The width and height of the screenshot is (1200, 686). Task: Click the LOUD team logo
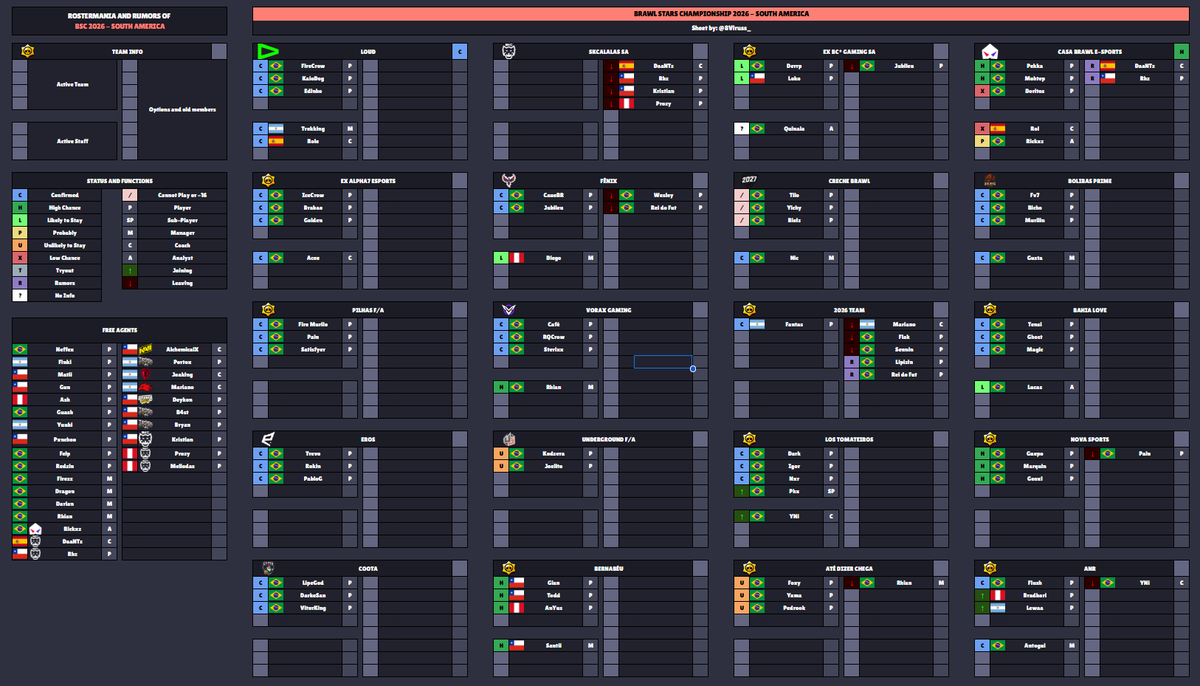point(267,51)
